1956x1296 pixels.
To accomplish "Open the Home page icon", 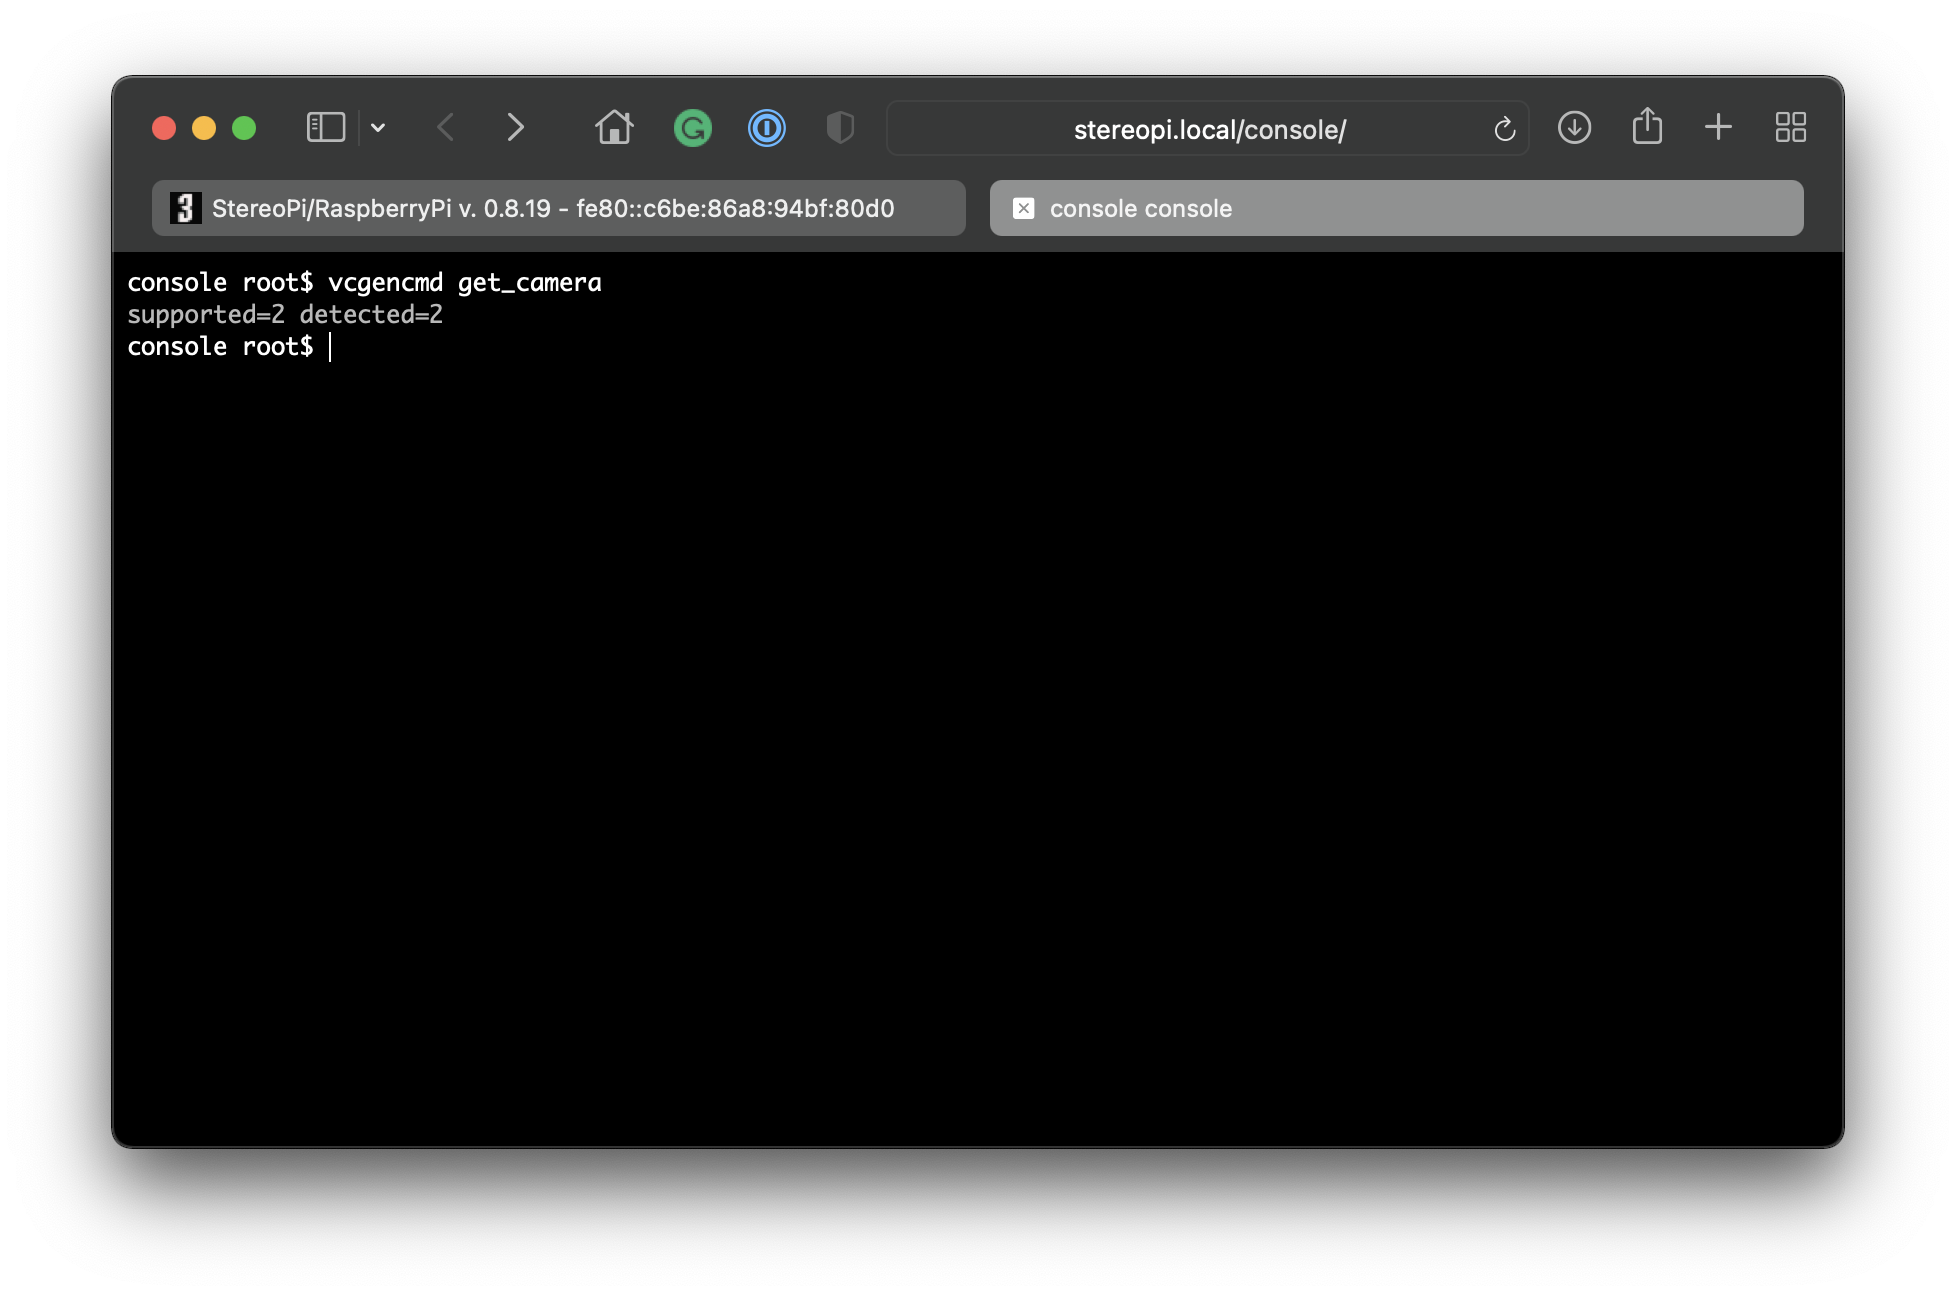I will click(614, 128).
